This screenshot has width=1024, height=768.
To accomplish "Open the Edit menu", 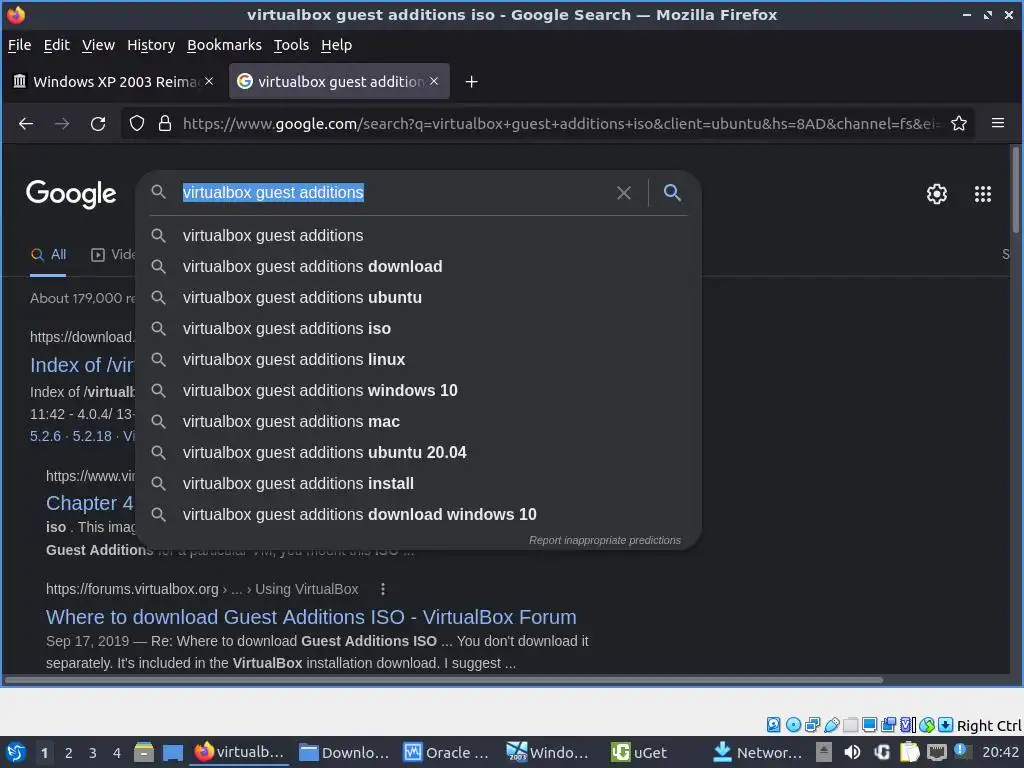I will 56,45.
